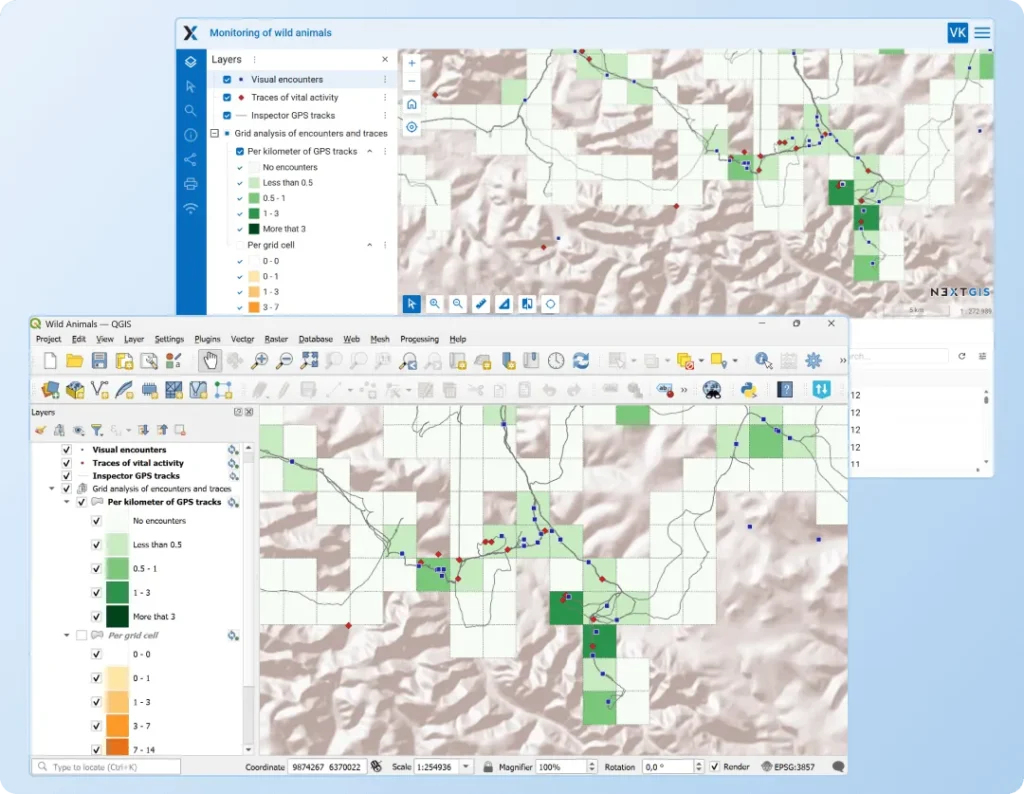This screenshot has height=794, width=1024.
Task: Open the Processing menu
Action: (419, 339)
